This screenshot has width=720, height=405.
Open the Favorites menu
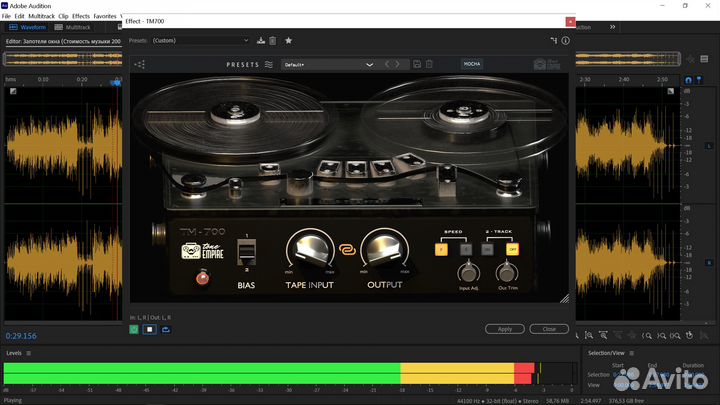tap(105, 16)
